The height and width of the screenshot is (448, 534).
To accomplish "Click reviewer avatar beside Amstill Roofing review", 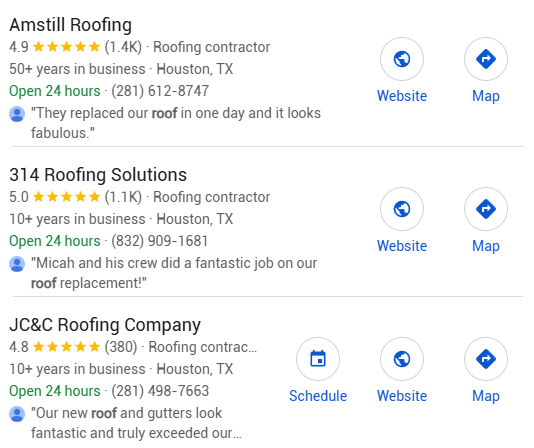I will (17, 114).
